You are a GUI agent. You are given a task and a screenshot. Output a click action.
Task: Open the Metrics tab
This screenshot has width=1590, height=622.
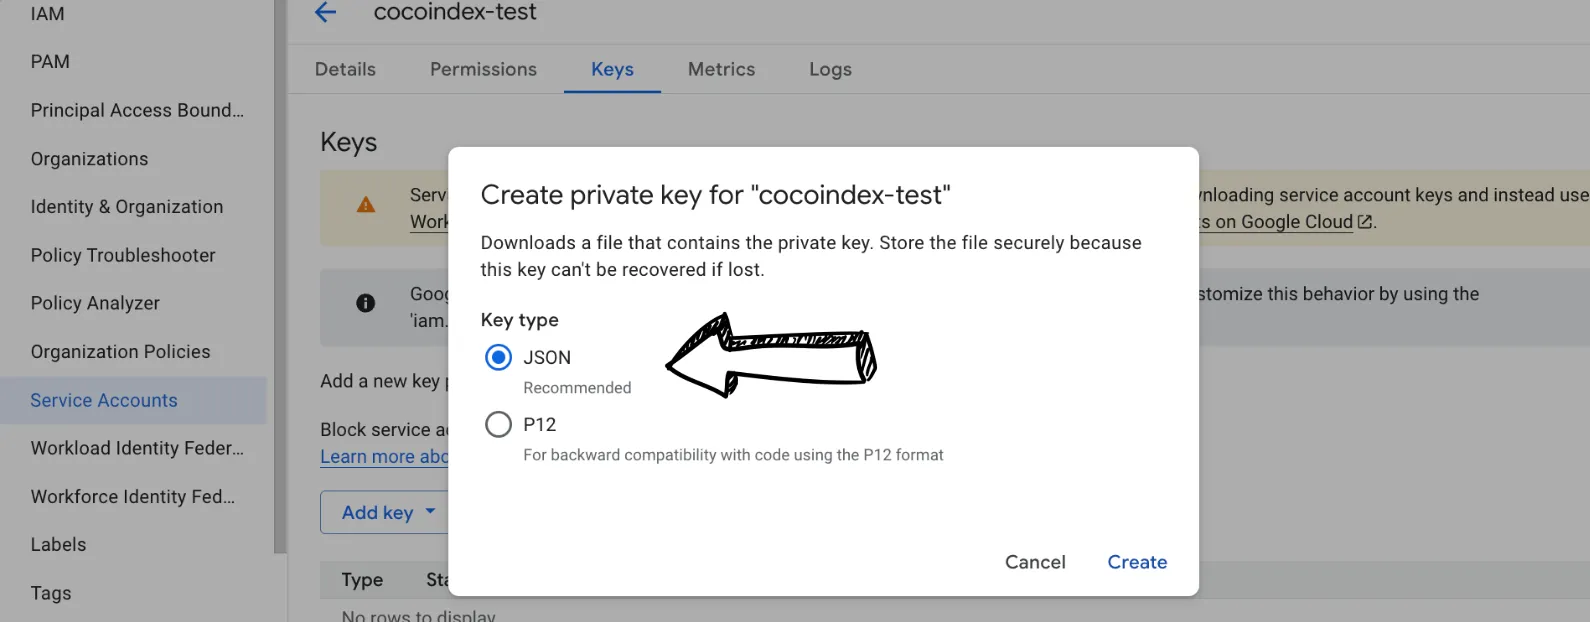click(x=721, y=69)
